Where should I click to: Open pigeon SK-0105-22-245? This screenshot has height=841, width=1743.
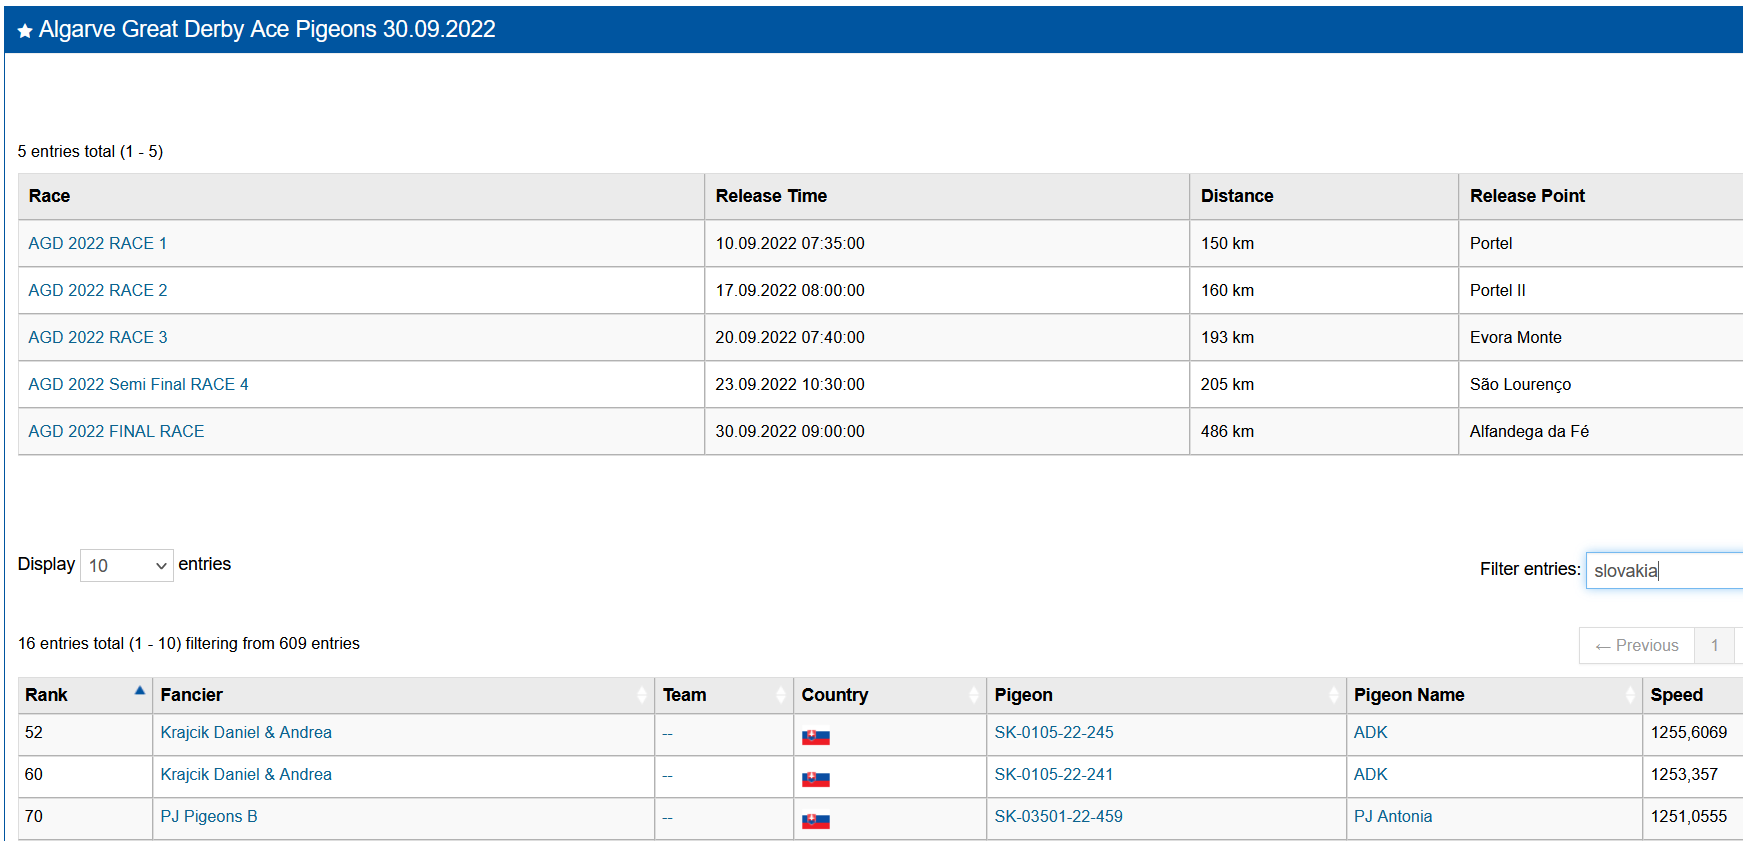[x=1054, y=732]
